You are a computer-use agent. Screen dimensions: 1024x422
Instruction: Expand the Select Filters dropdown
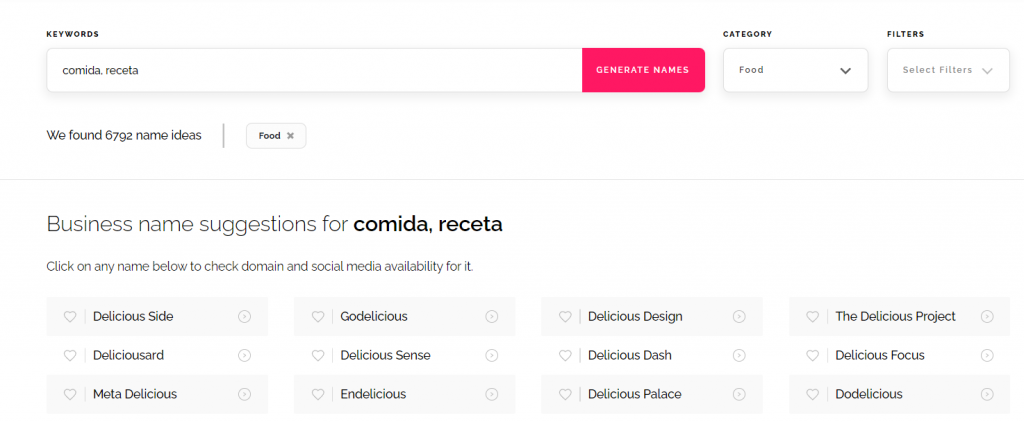tap(947, 70)
